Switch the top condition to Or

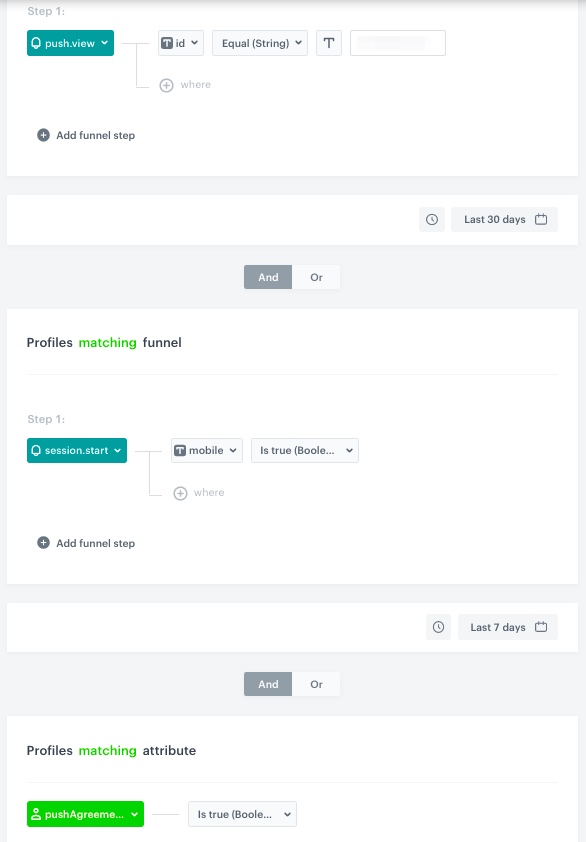316,277
